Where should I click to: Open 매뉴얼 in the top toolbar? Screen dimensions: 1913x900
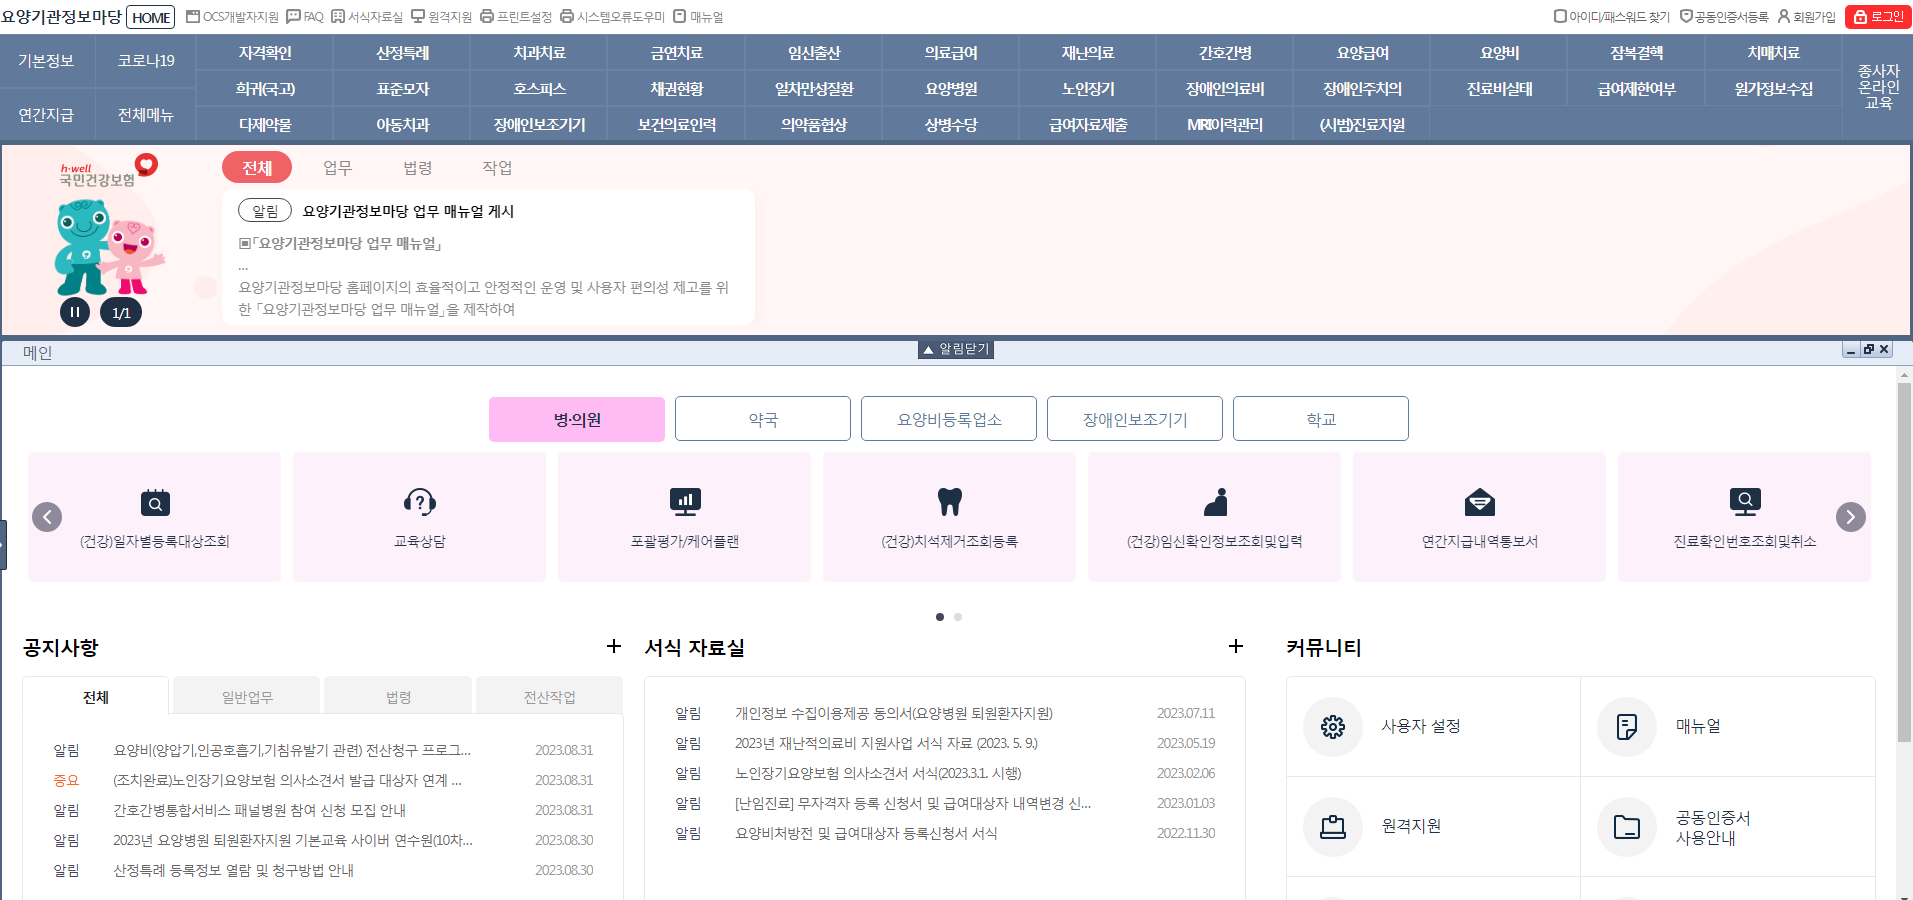698,17
